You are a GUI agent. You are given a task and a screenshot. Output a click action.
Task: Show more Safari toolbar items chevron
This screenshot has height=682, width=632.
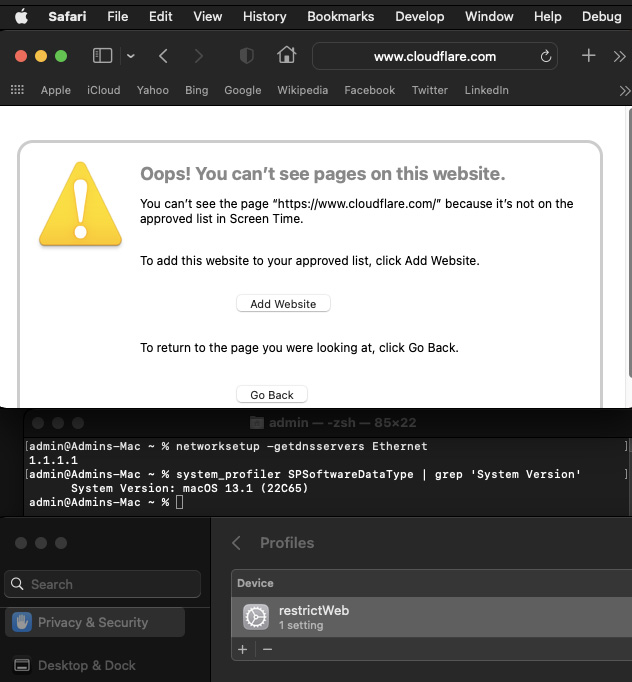click(x=620, y=56)
